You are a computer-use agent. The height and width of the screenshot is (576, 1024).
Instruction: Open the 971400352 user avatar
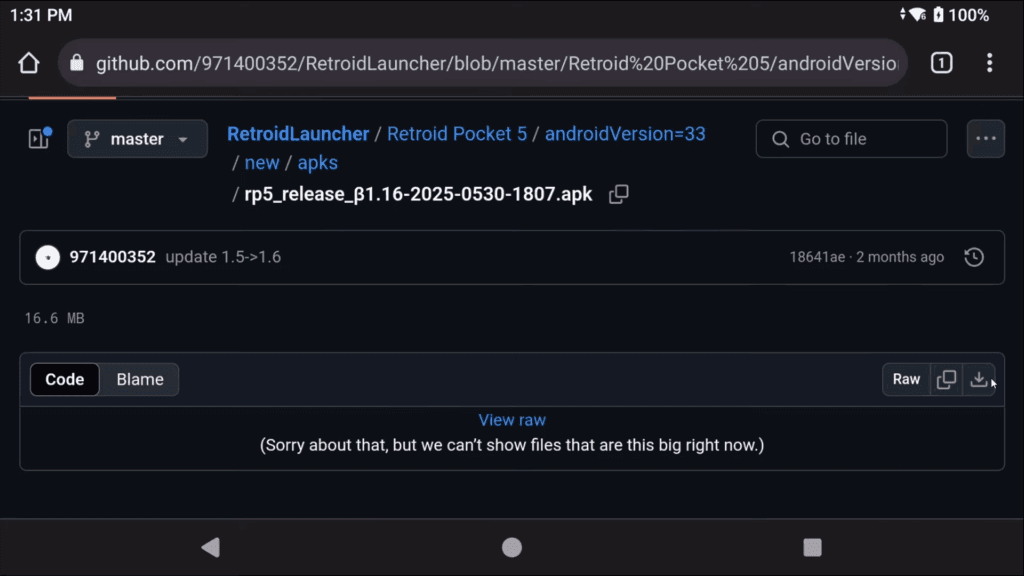pyautogui.click(x=48, y=257)
